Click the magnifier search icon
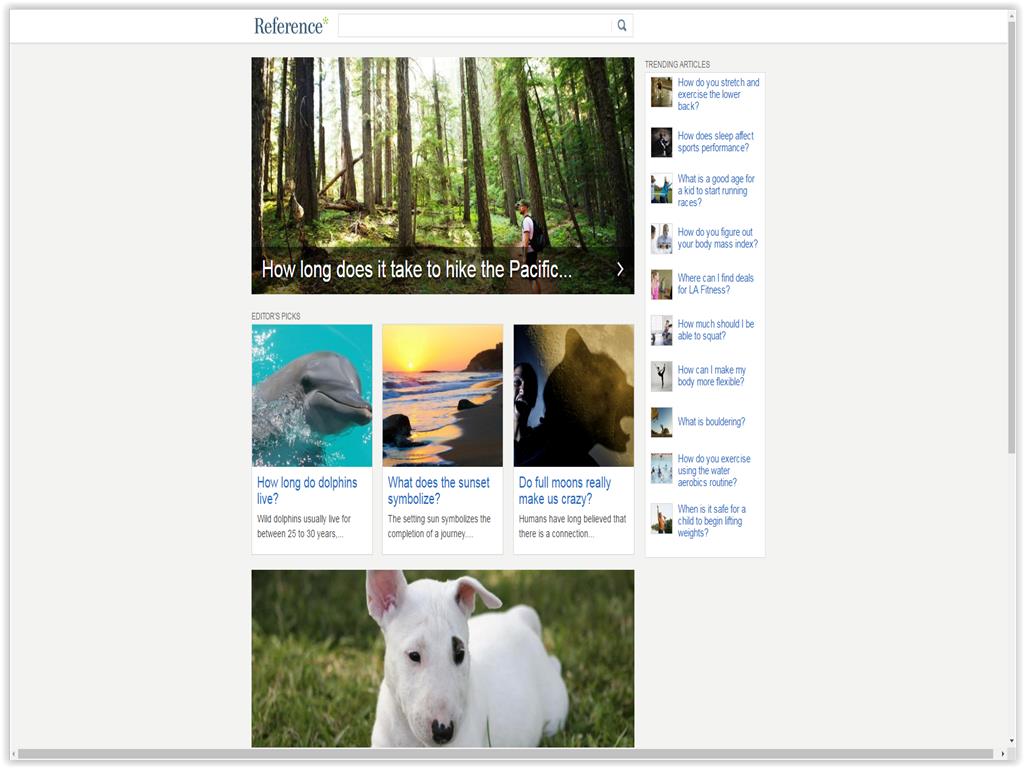Screen dimensions: 1024x768 tap(622, 25)
